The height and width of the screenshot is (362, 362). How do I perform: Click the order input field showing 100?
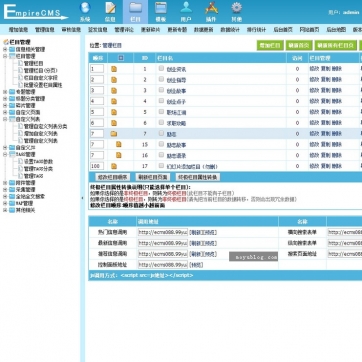click(97, 166)
